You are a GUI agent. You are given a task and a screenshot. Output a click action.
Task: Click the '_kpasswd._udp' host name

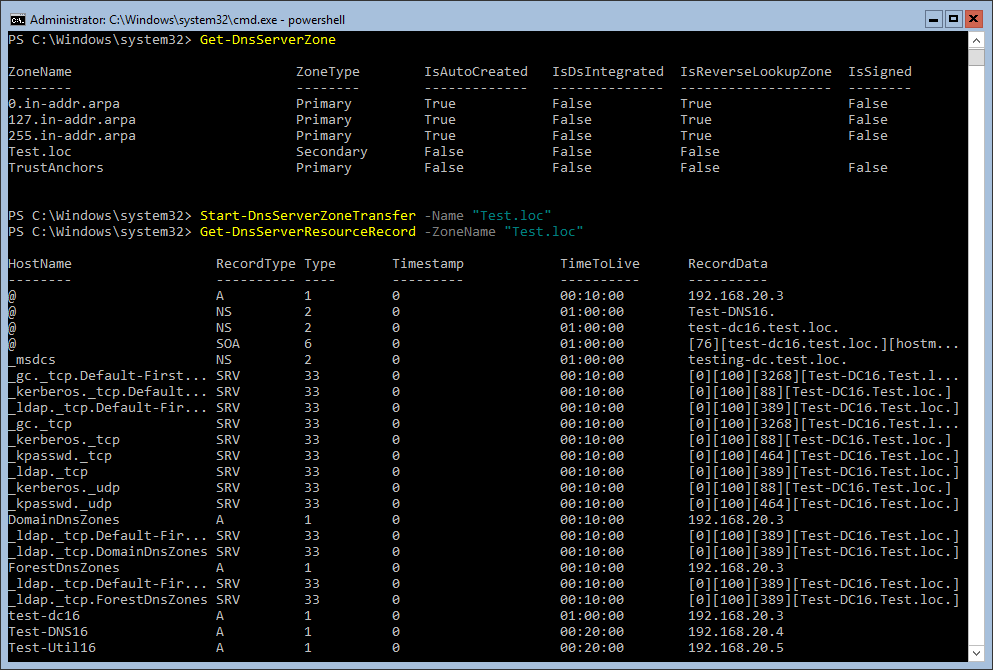[x=60, y=504]
